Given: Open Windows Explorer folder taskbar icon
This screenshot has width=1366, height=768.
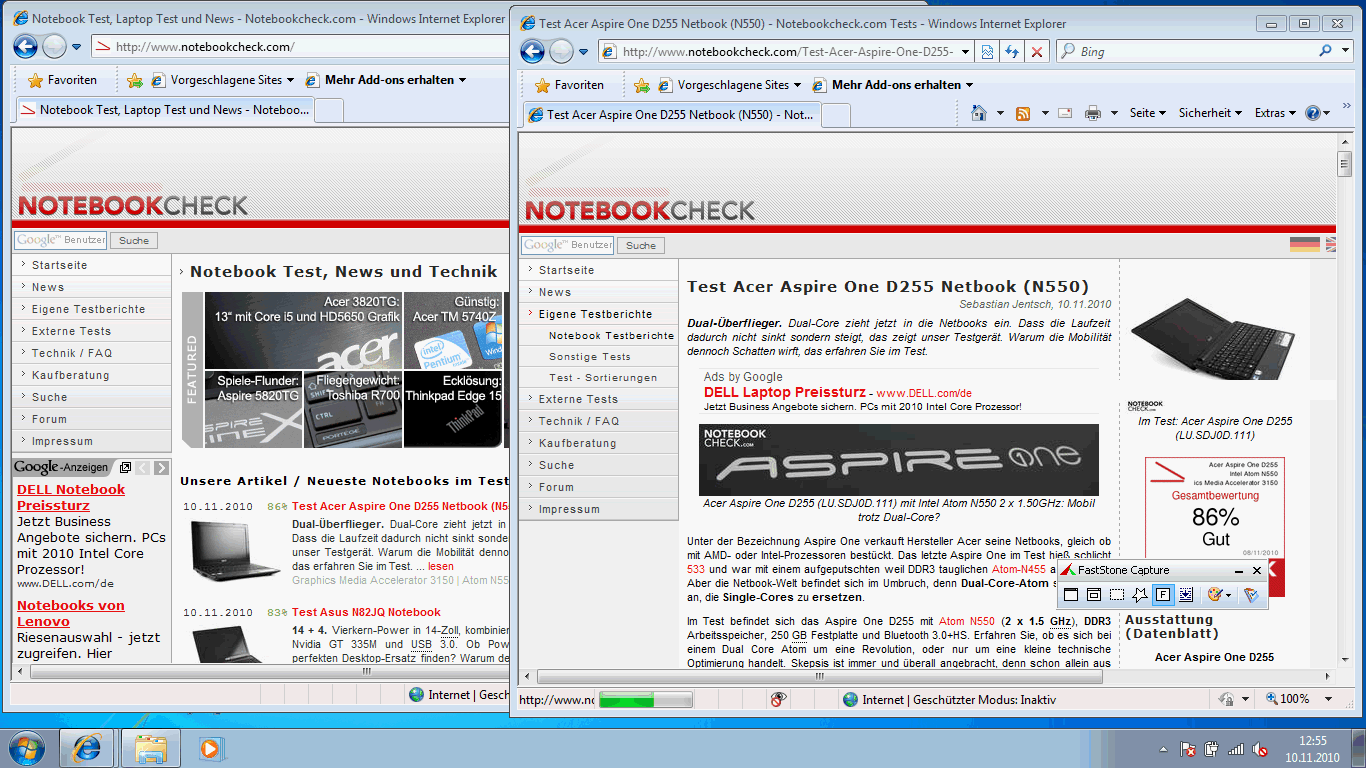Looking at the screenshot, I should (151, 748).
